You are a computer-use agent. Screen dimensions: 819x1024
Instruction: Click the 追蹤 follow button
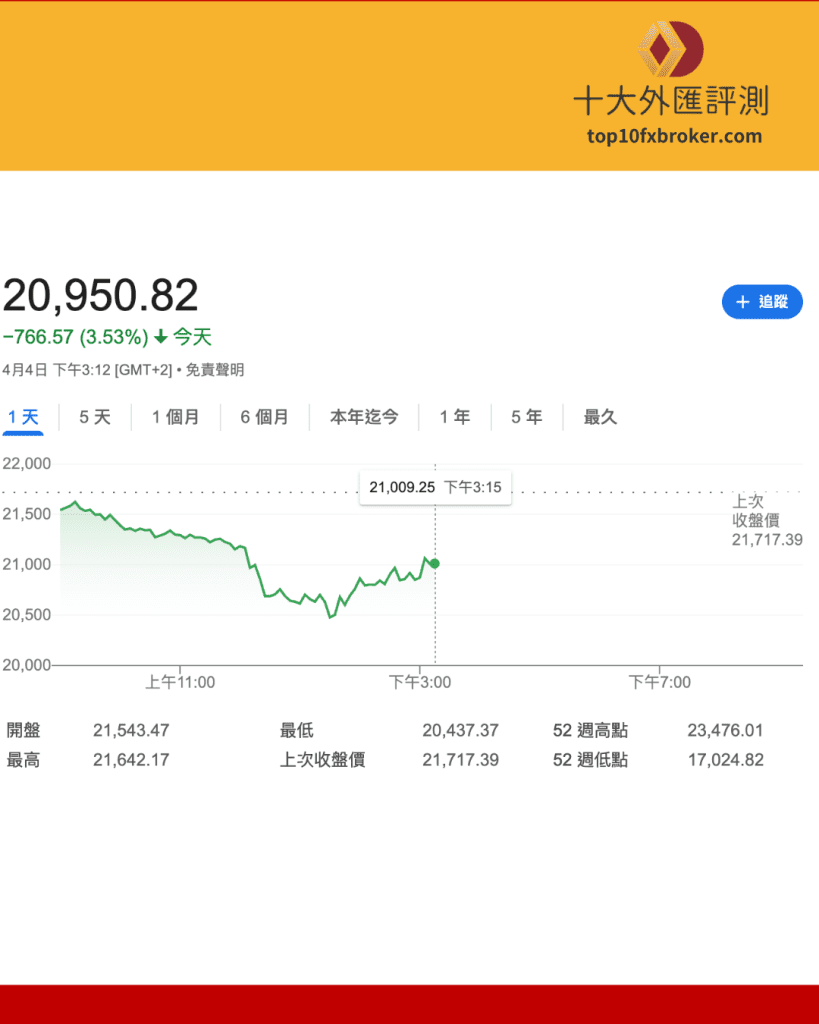coord(762,302)
